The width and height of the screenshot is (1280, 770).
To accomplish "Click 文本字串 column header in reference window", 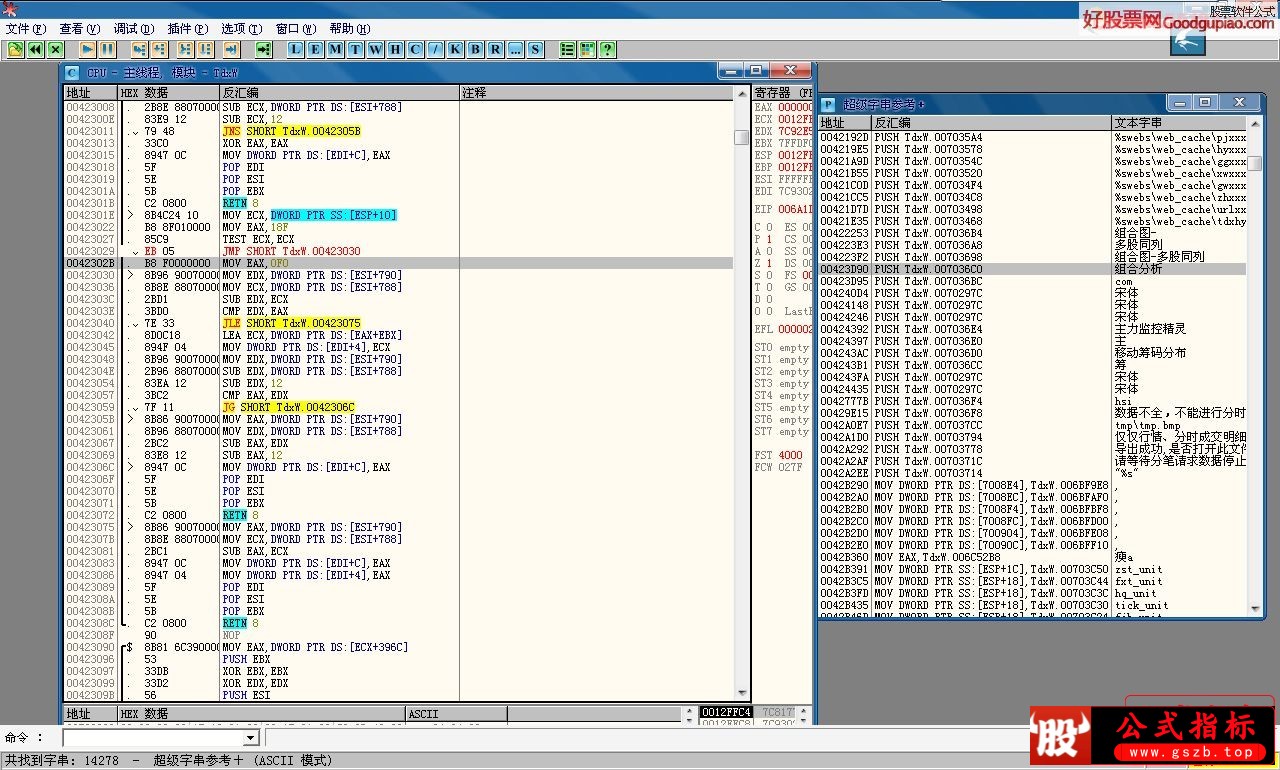I will coord(1179,122).
